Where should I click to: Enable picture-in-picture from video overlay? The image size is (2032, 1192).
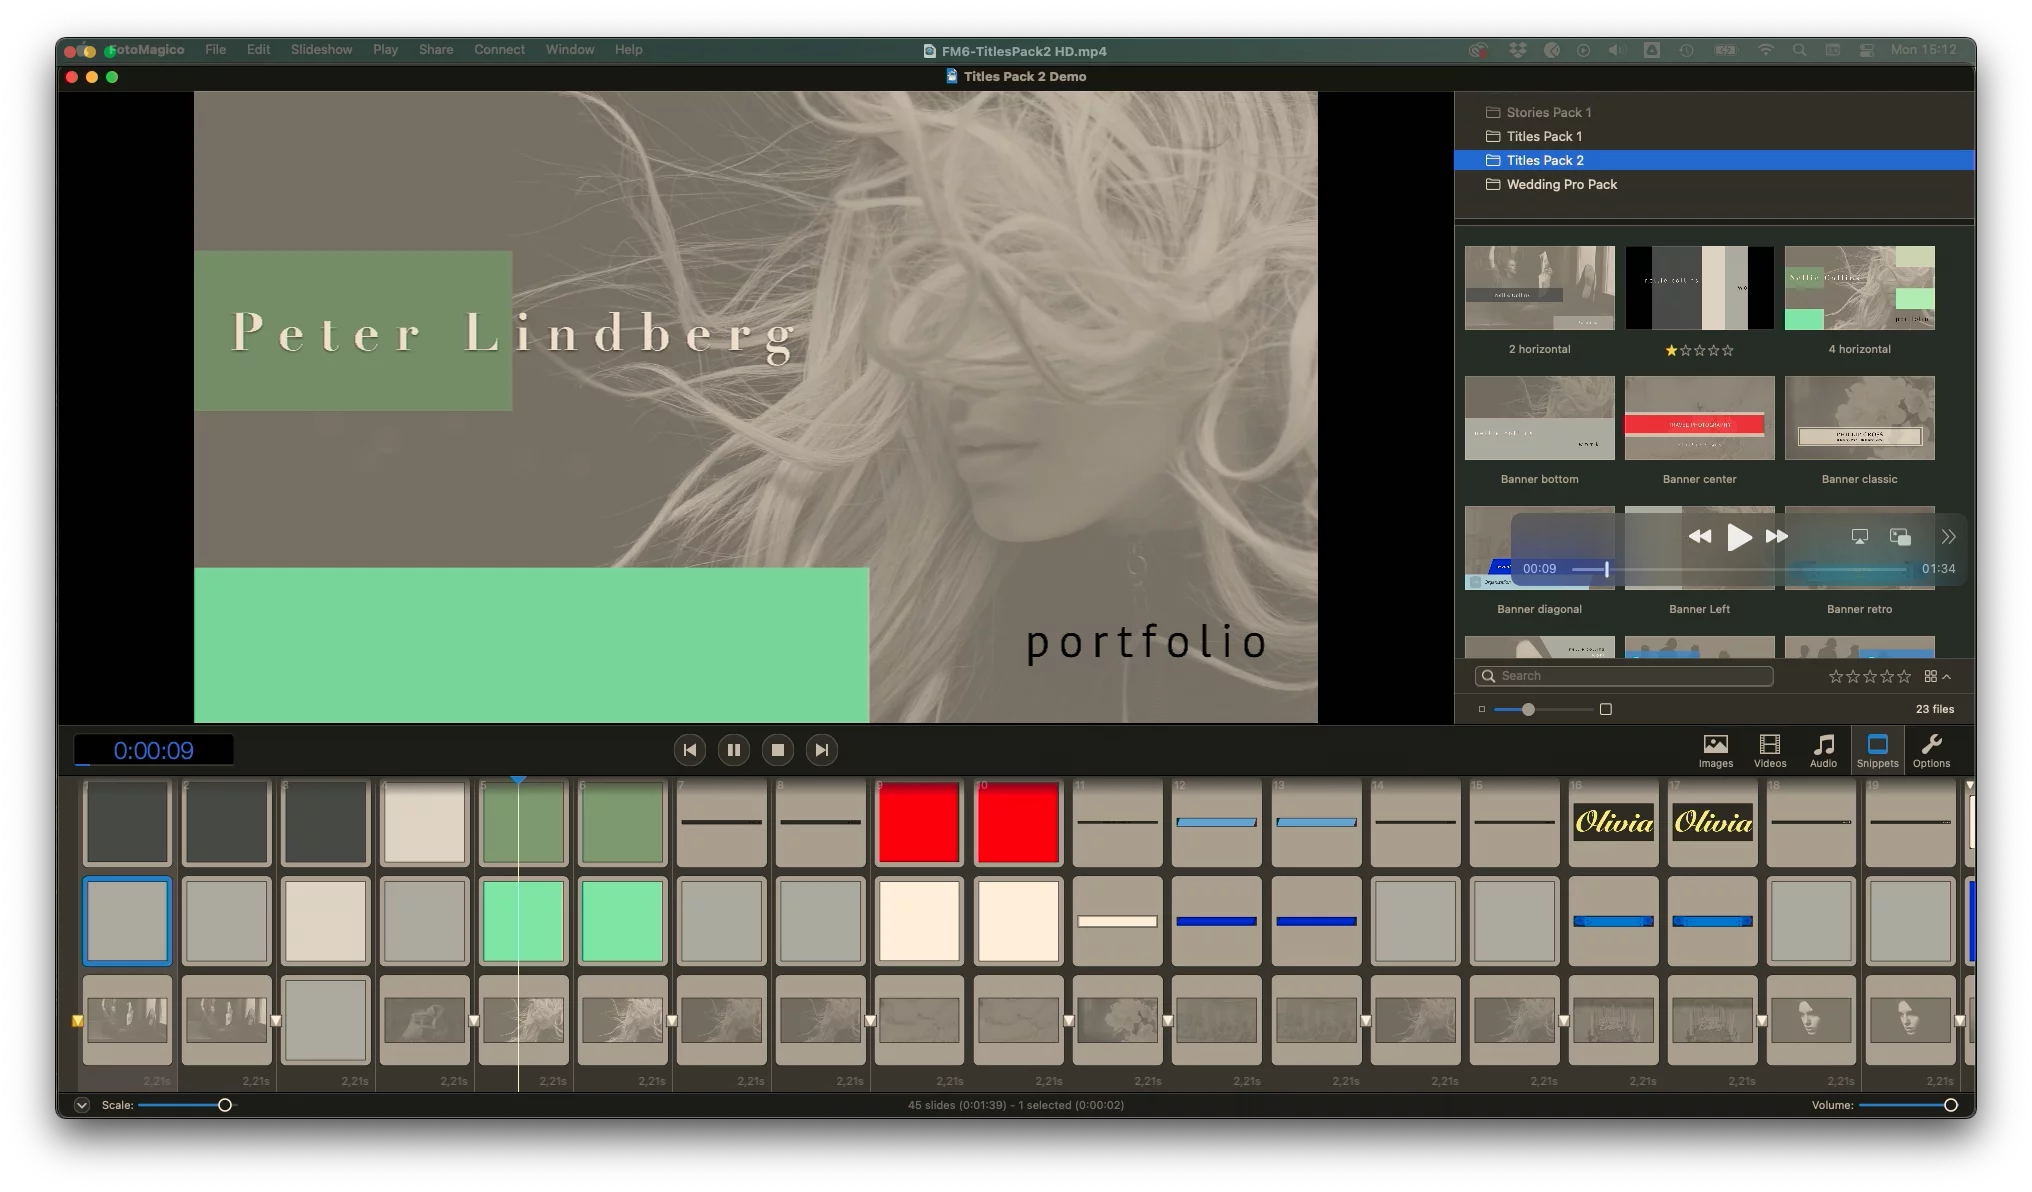coord(1900,537)
